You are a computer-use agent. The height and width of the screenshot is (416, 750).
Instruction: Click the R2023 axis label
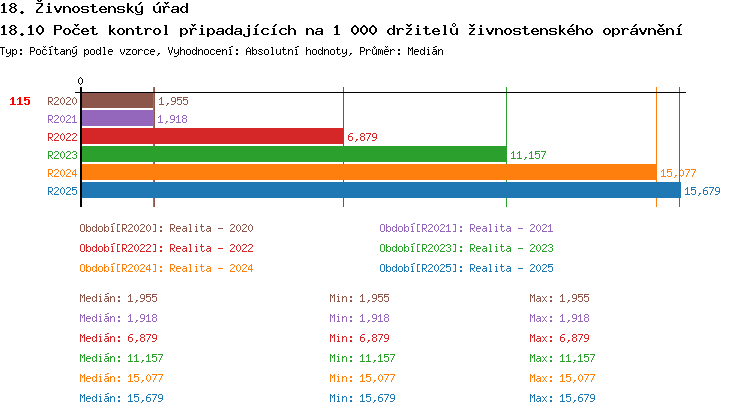(62, 155)
